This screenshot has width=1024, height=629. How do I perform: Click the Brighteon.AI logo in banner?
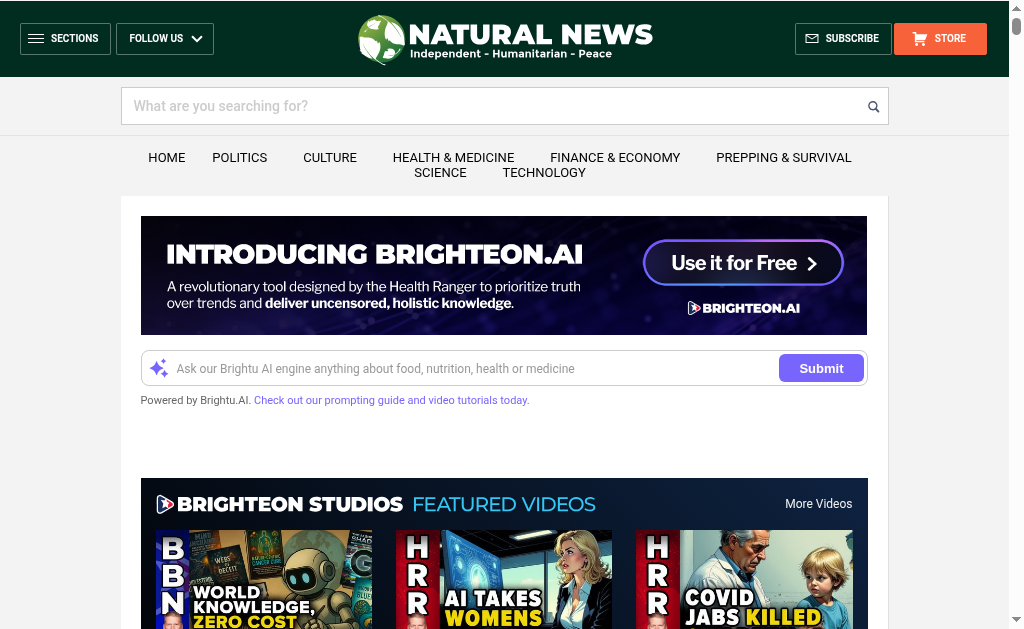(743, 308)
